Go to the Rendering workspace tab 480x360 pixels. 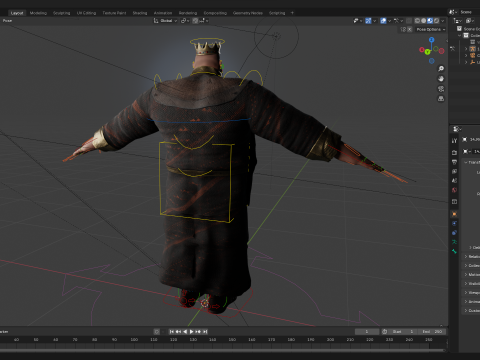coord(188,13)
